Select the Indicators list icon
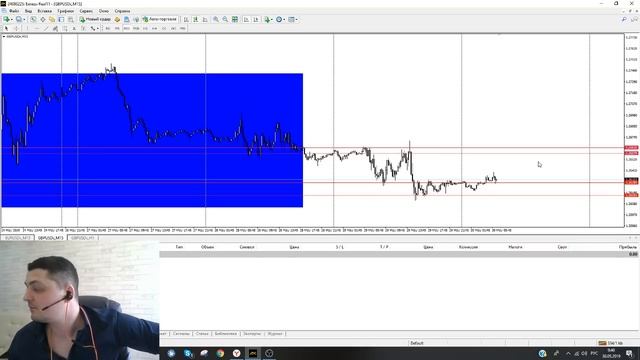Image resolution: width=640 pixels, height=360 pixels. click(x=267, y=19)
